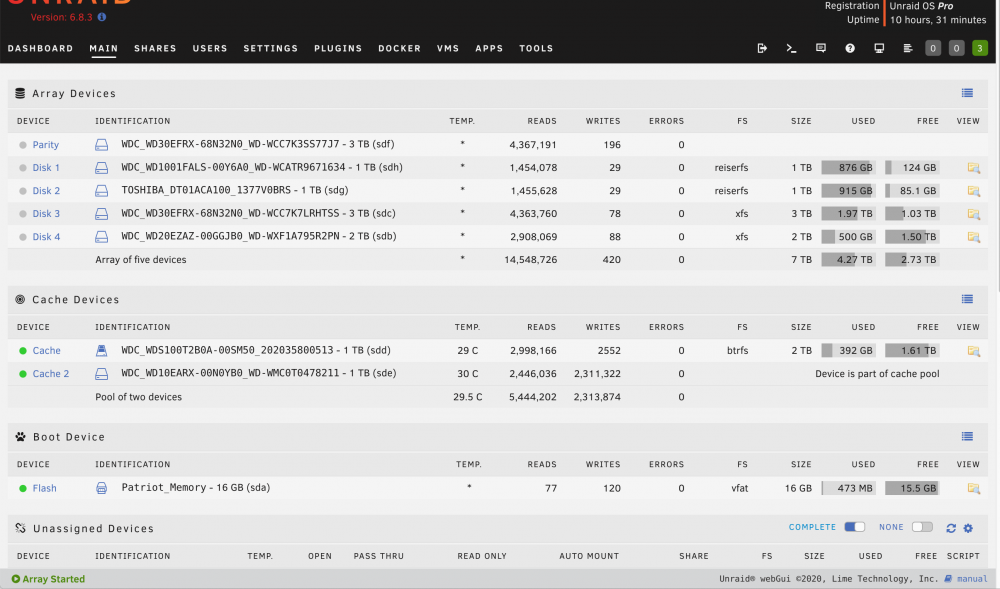Click Cache 2 green status indicator

23,374
